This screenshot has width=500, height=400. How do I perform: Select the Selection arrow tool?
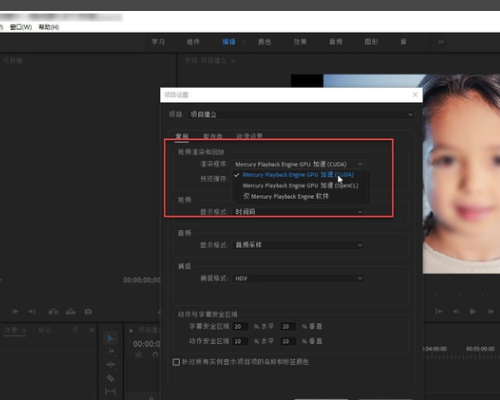[x=110, y=338]
